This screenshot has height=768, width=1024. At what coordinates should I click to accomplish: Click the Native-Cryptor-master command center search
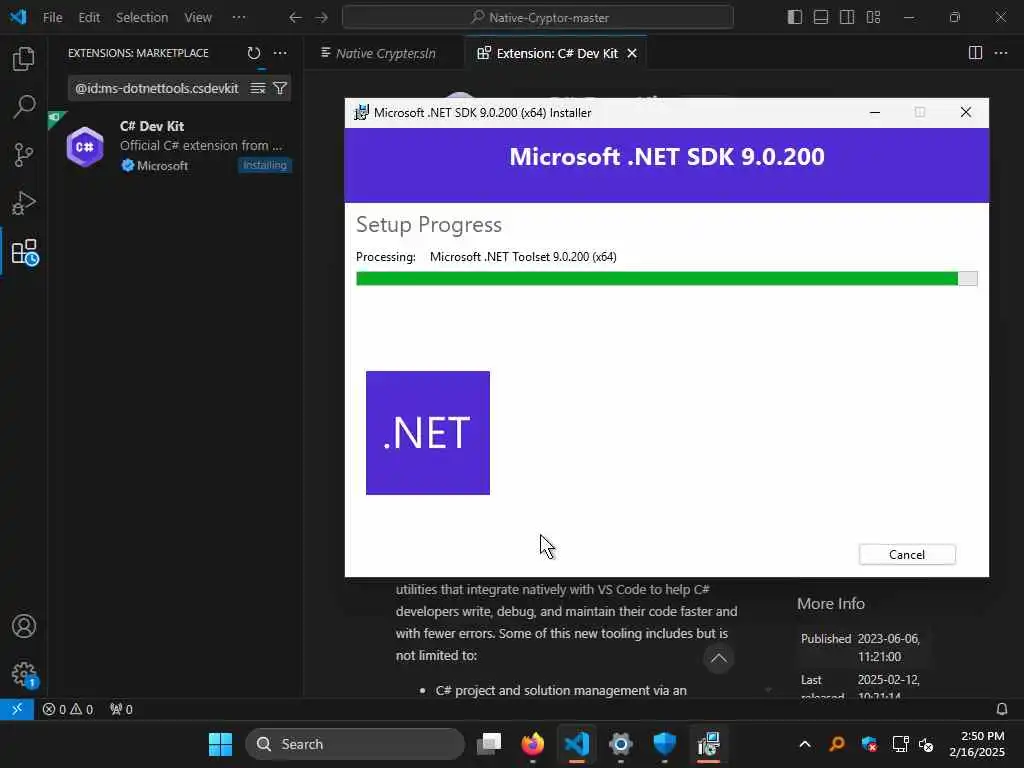pos(537,18)
